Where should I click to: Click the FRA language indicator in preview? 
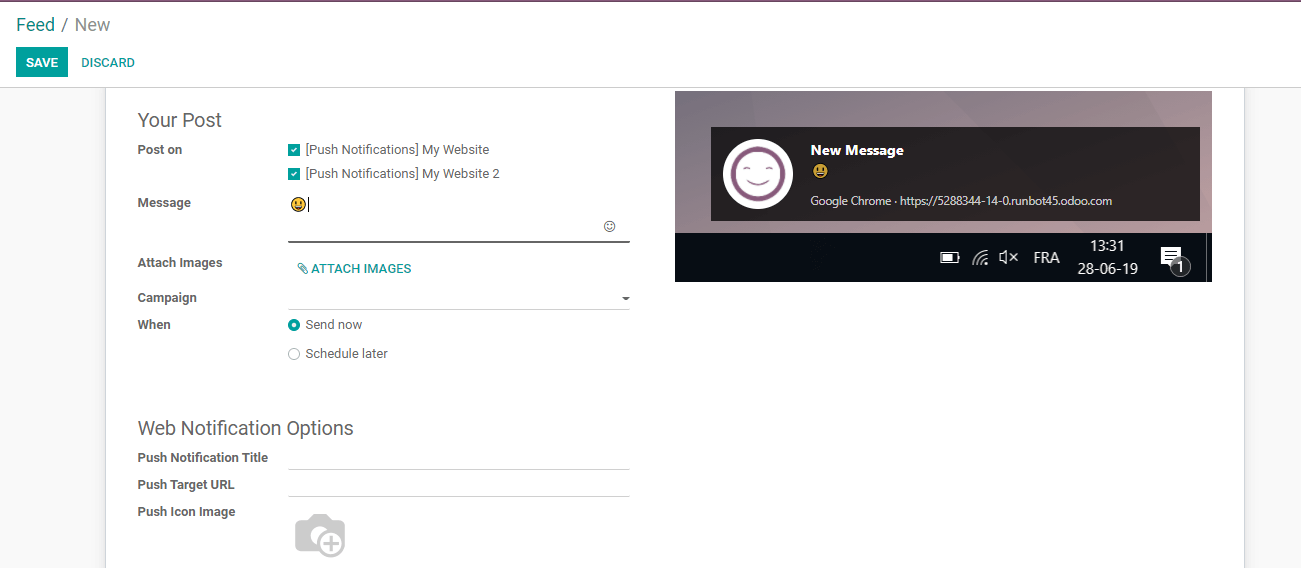pos(1046,258)
